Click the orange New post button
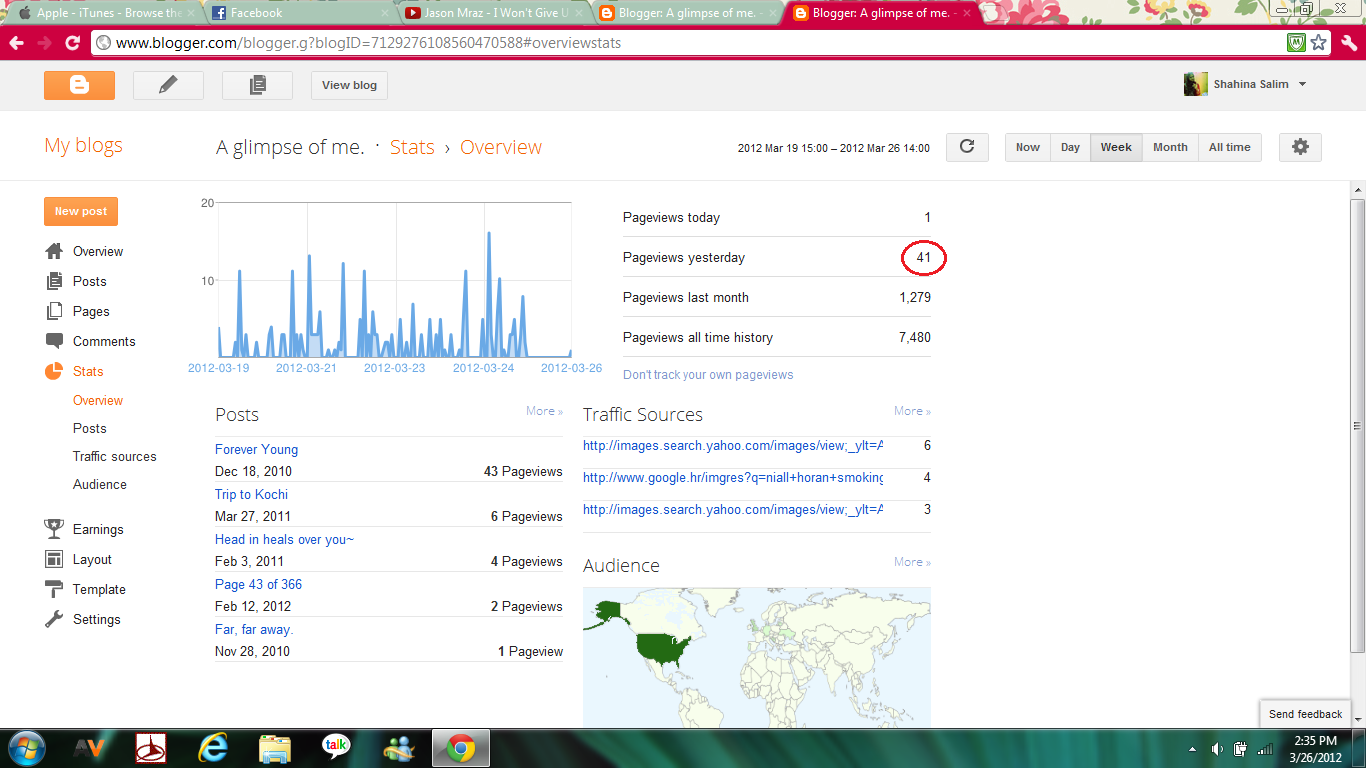This screenshot has height=768, width=1366. pyautogui.click(x=81, y=211)
